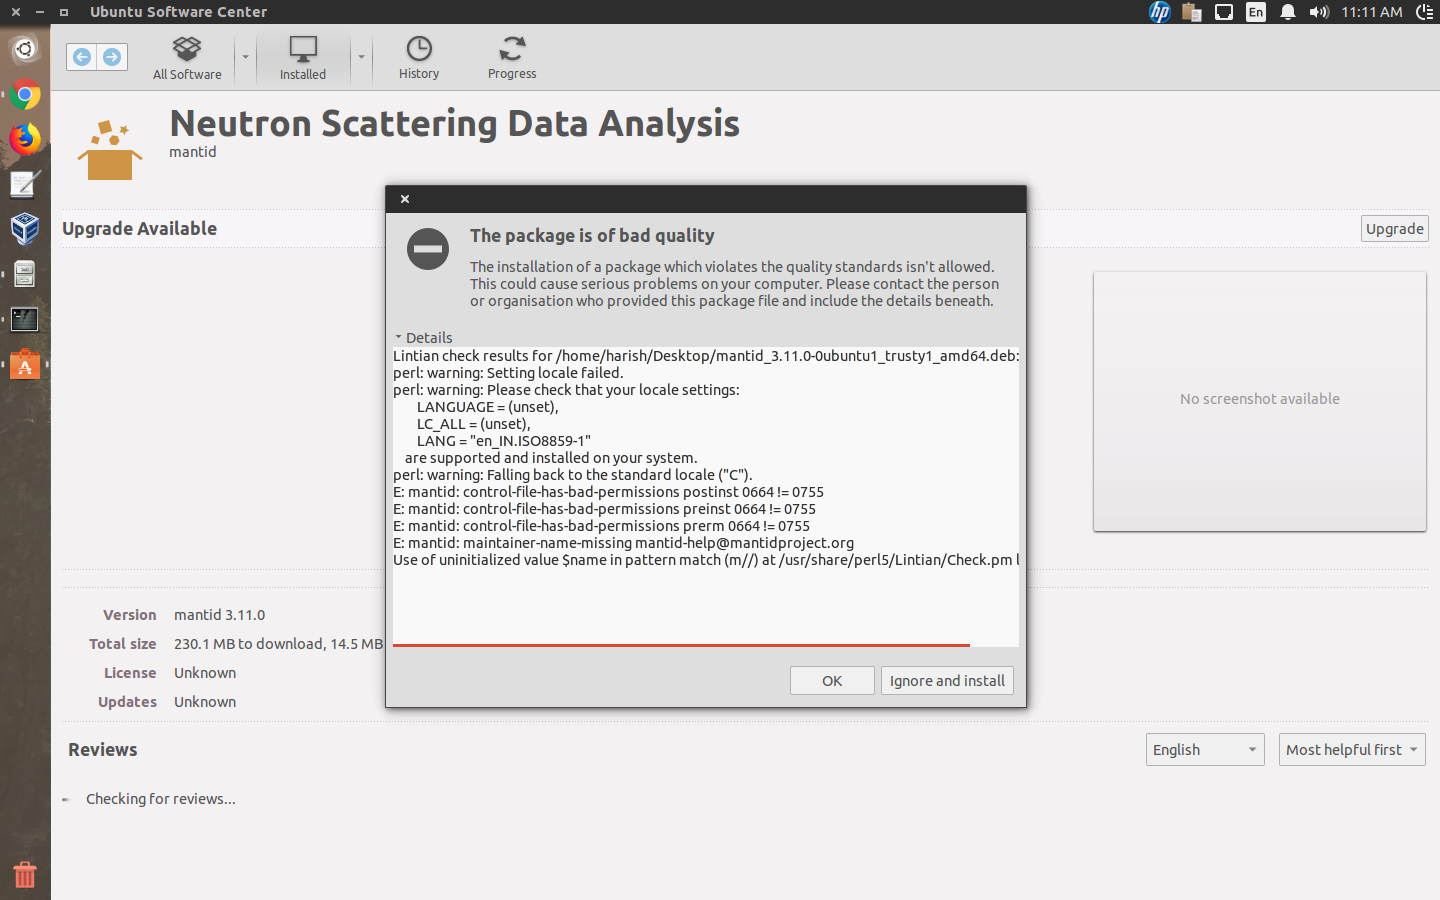Image resolution: width=1440 pixels, height=900 pixels.
Task: Open VirtualBox from the launcher
Action: (25, 229)
